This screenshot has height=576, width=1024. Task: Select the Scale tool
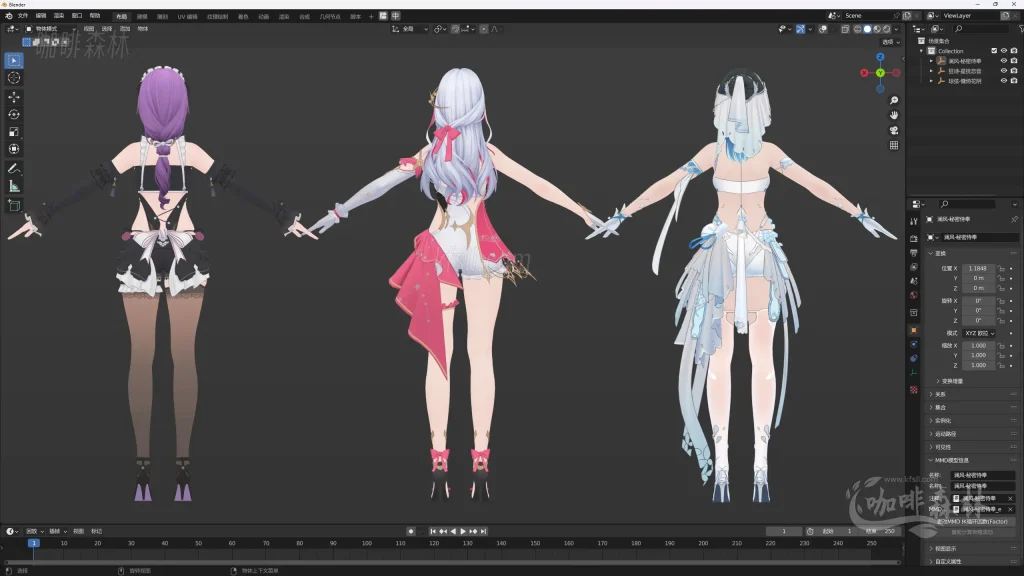click(14, 132)
